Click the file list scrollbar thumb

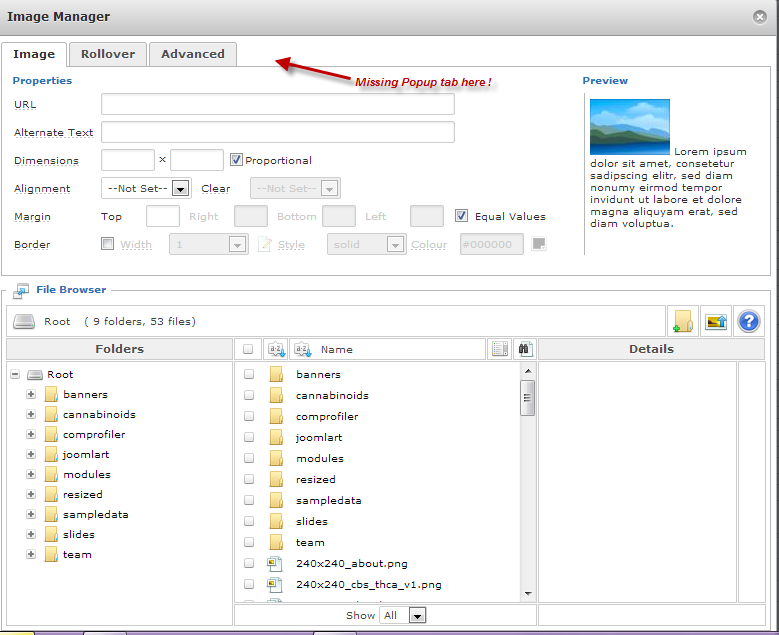pyautogui.click(x=527, y=397)
